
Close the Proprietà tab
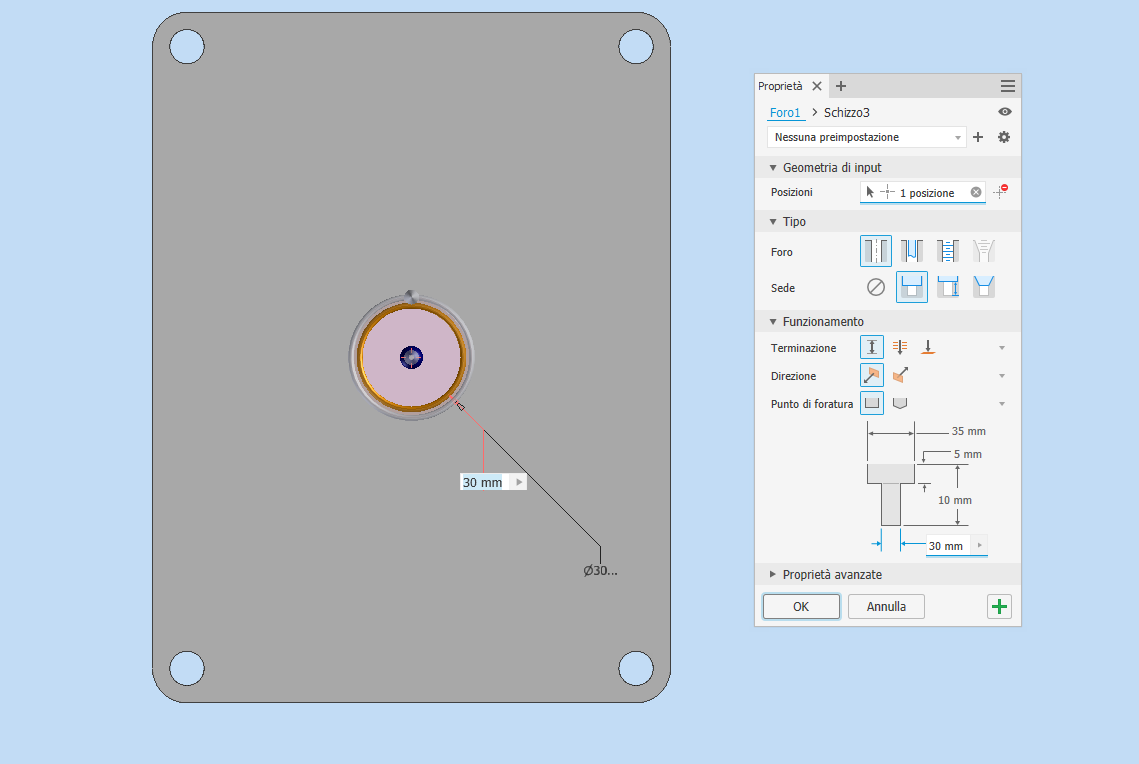816,86
